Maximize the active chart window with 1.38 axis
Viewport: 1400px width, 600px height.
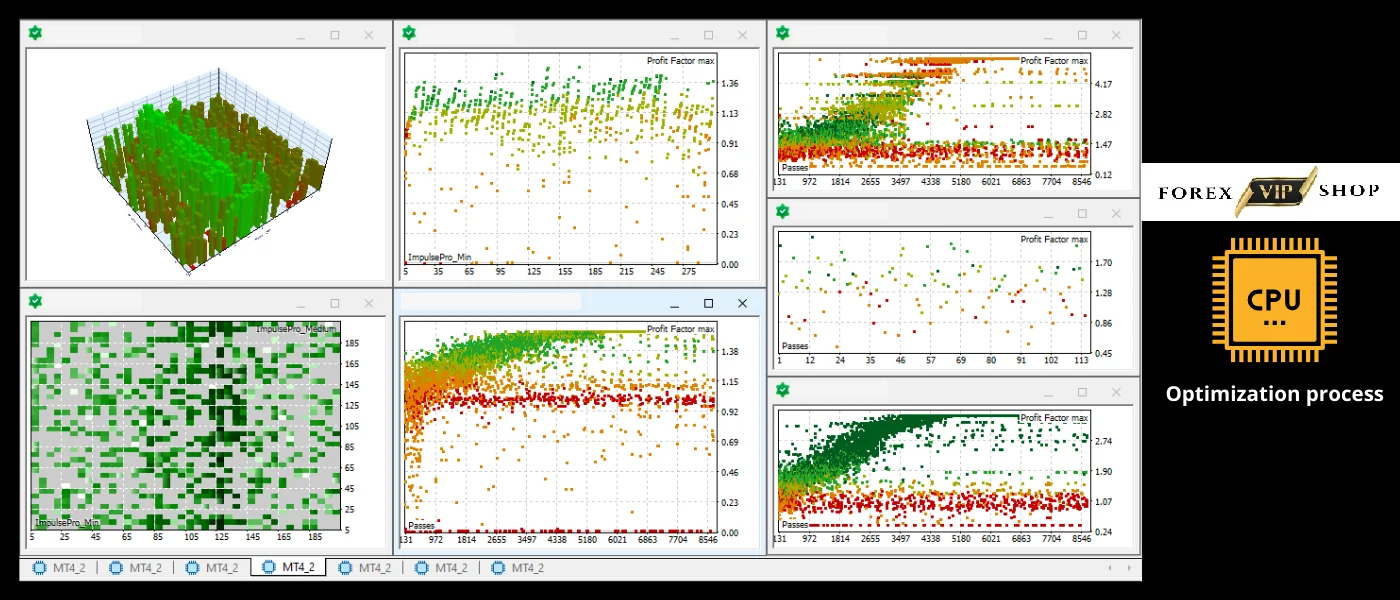tap(708, 303)
